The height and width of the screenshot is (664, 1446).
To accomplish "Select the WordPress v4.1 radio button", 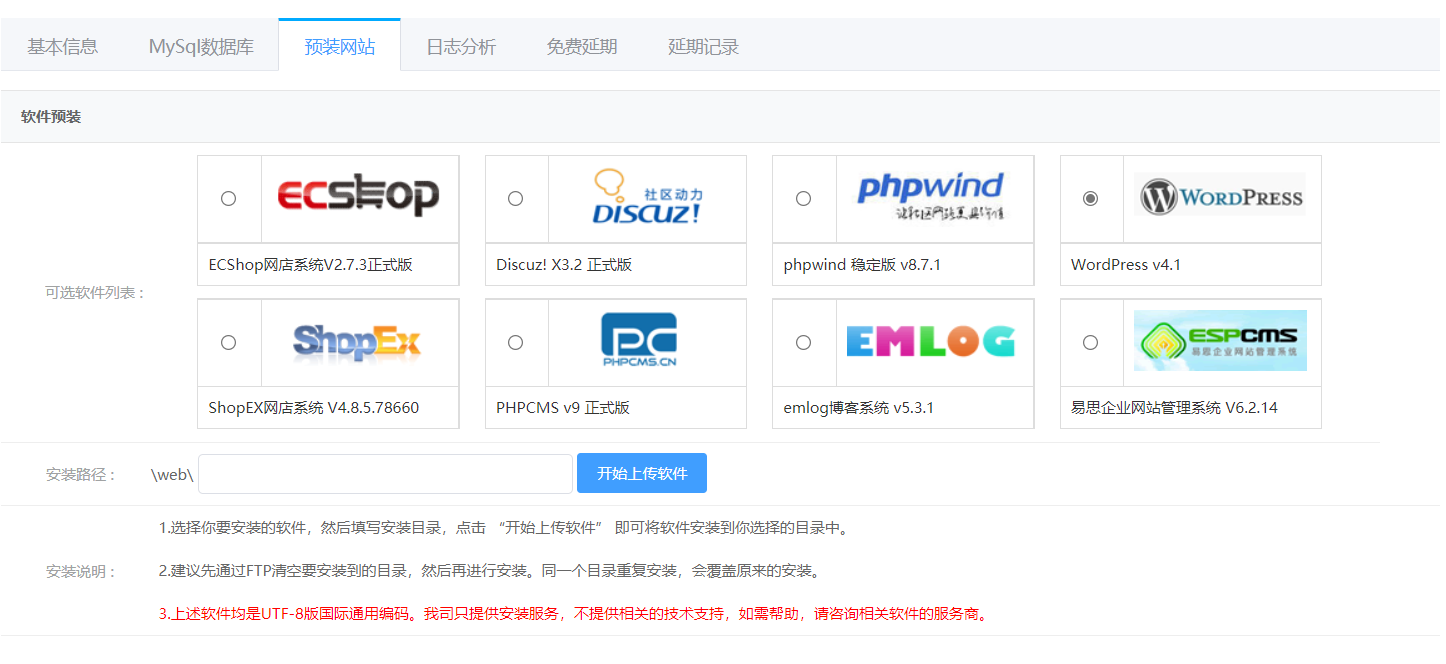I will tap(1090, 198).
